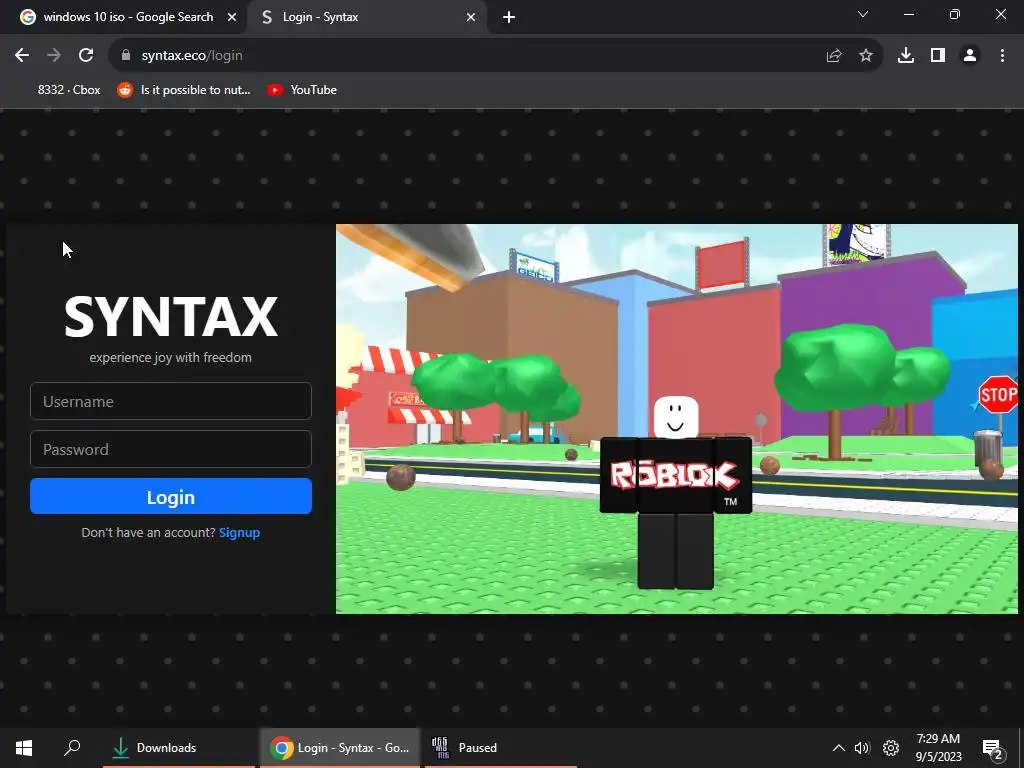Screen dimensions: 1024x768
Task: Select the Chrome 'Login - Syntax' taskbar item
Action: click(x=340, y=748)
